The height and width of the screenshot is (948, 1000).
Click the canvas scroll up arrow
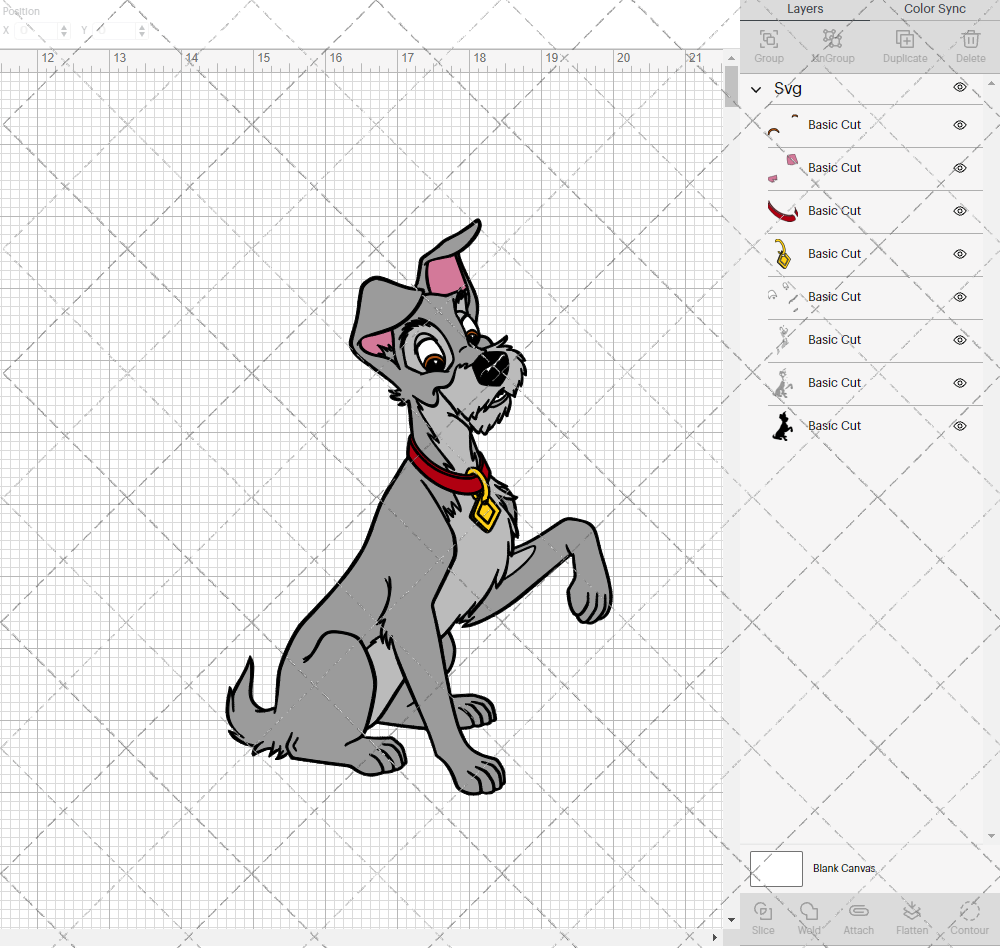tap(732, 58)
